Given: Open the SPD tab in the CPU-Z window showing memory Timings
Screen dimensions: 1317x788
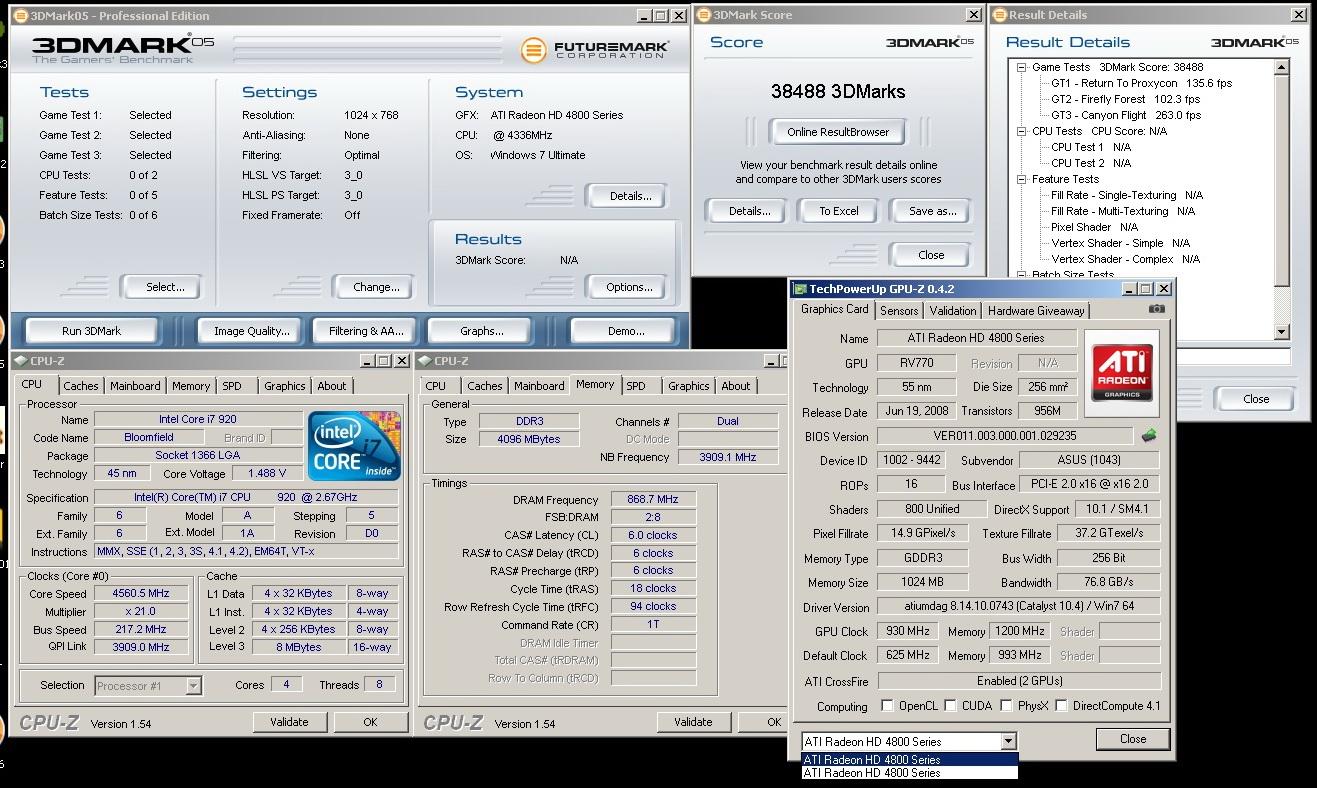Looking at the screenshot, I should 636,386.
